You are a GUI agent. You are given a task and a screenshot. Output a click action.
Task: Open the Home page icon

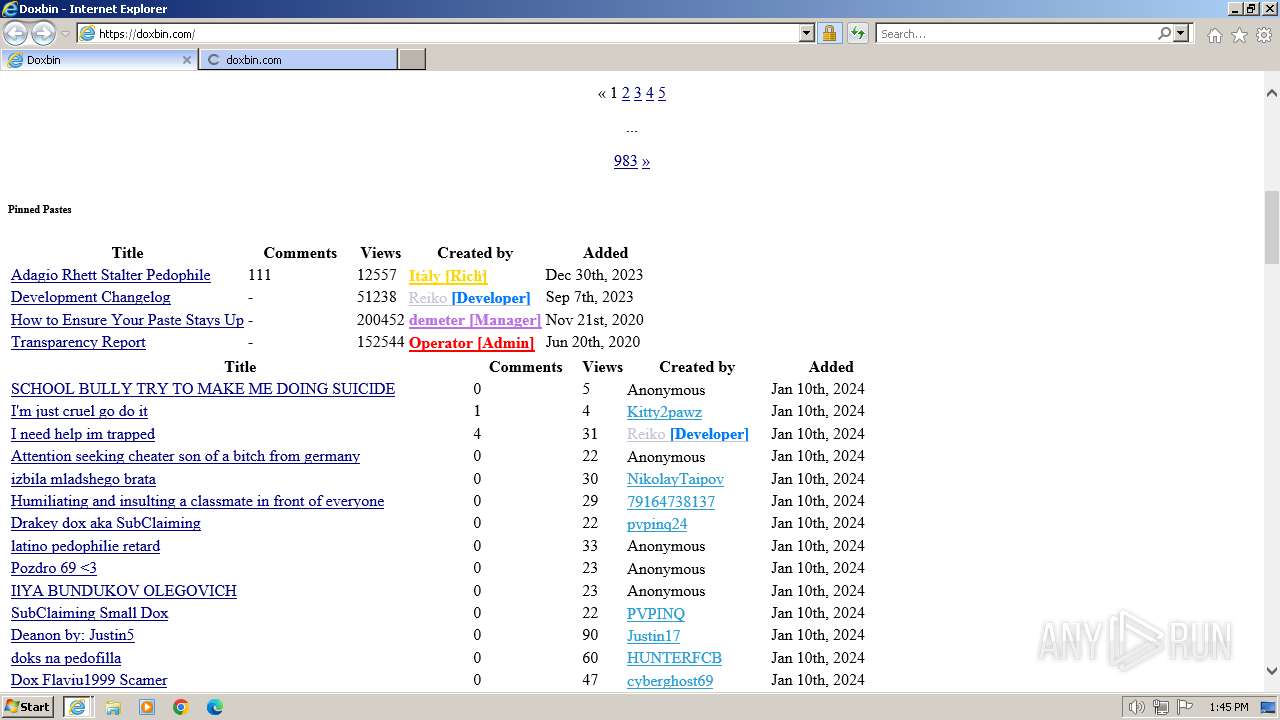tap(1214, 35)
